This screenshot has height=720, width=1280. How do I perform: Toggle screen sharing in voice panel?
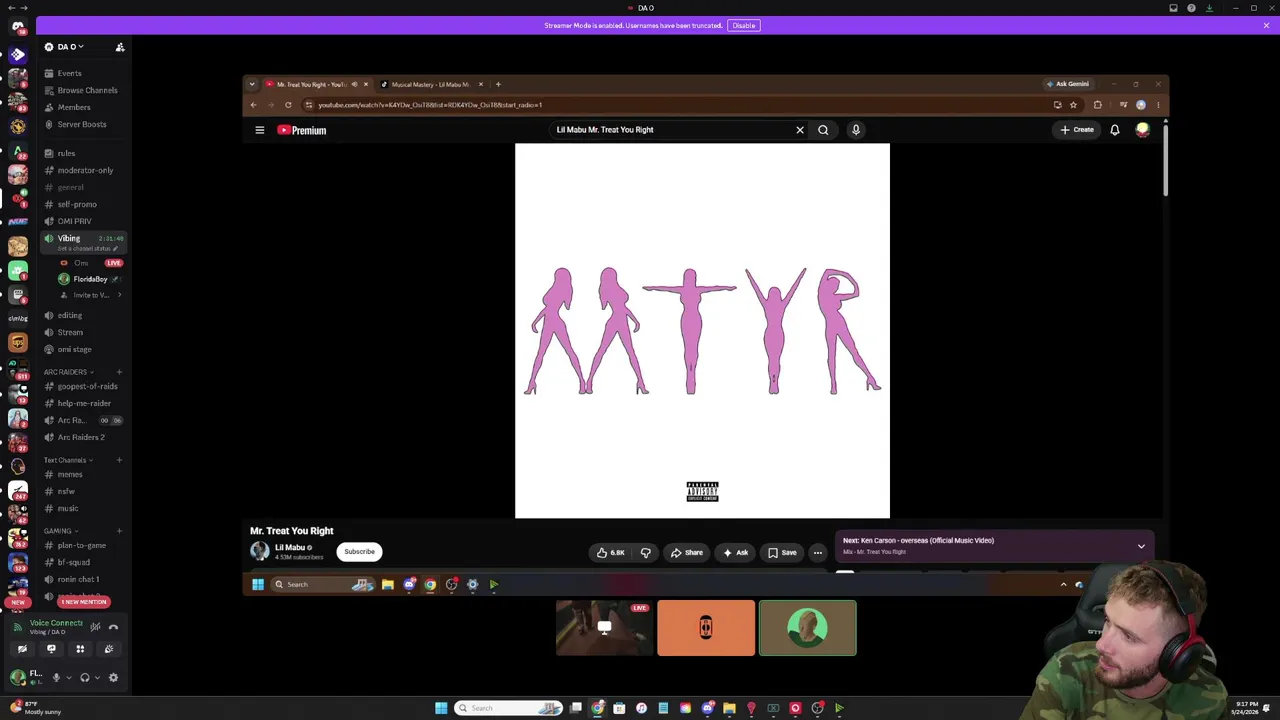click(x=51, y=649)
